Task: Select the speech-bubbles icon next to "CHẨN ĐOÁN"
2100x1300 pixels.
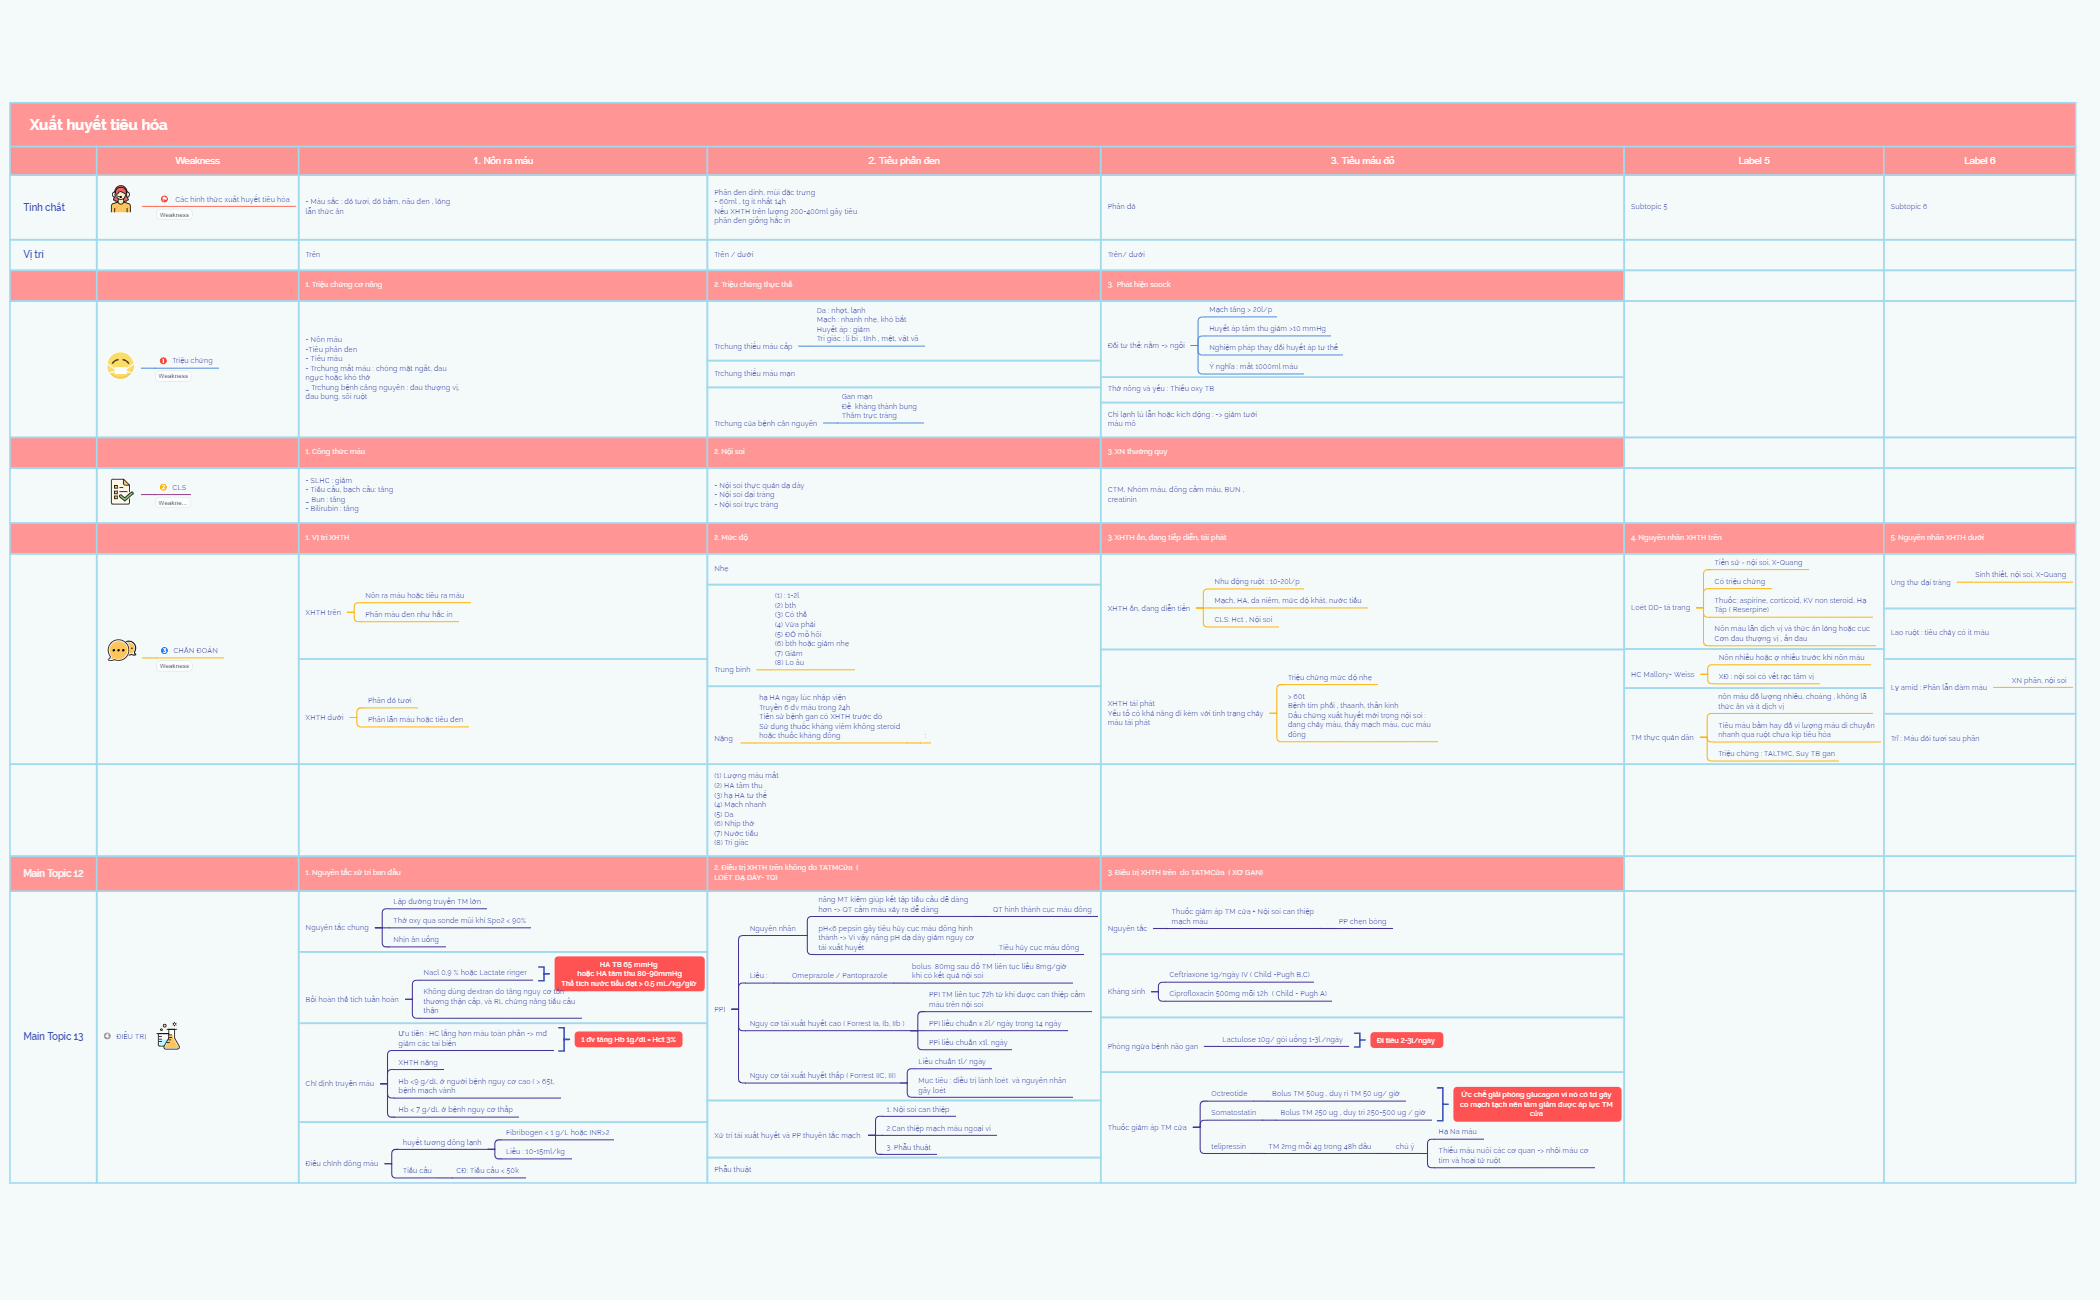Action: click(120, 650)
